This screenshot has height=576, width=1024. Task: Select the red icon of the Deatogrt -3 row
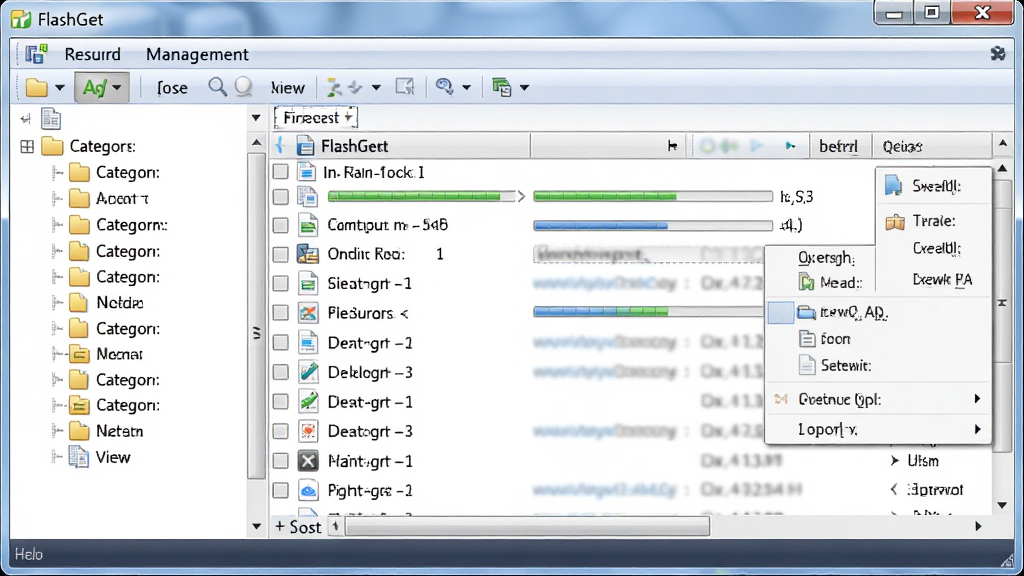[x=308, y=431]
